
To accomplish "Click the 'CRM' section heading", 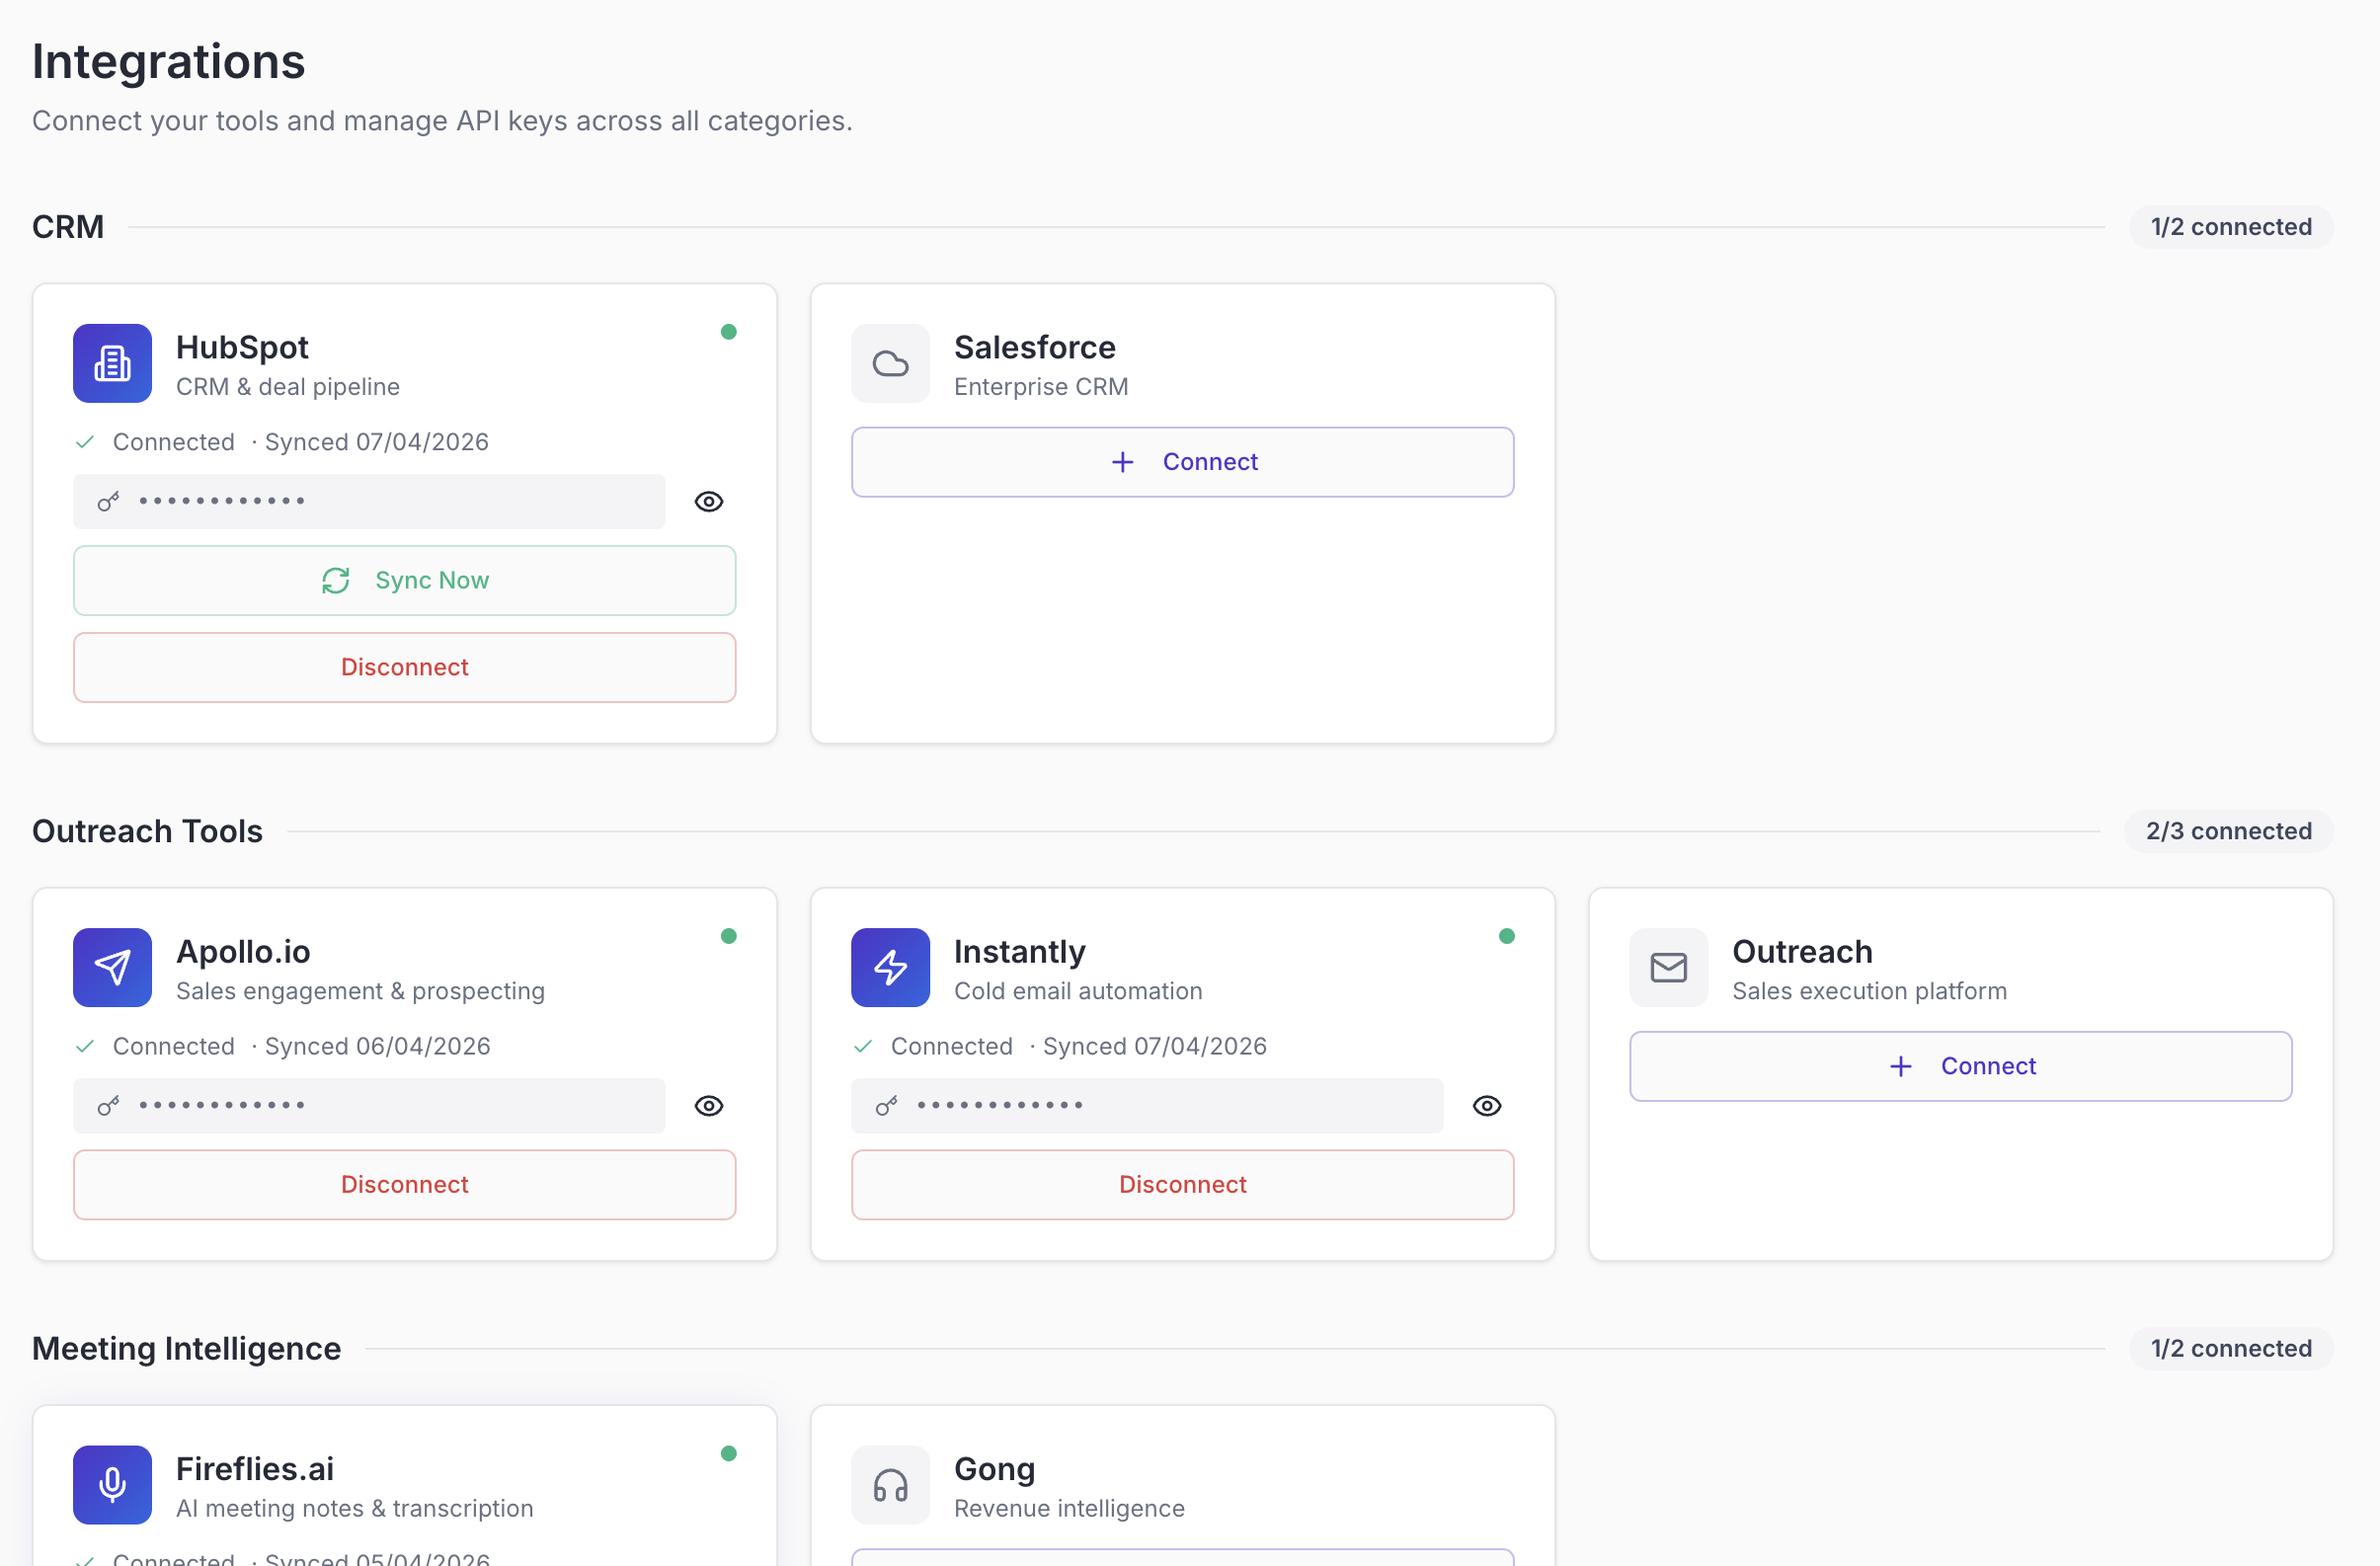I will (x=68, y=227).
